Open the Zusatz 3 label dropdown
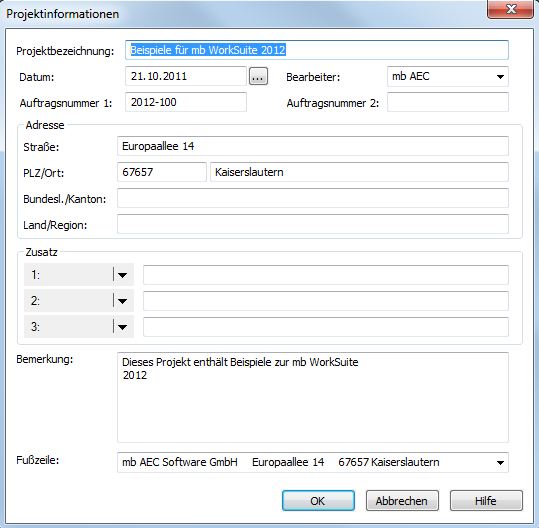The width and height of the screenshot is (539, 528). pos(122,327)
